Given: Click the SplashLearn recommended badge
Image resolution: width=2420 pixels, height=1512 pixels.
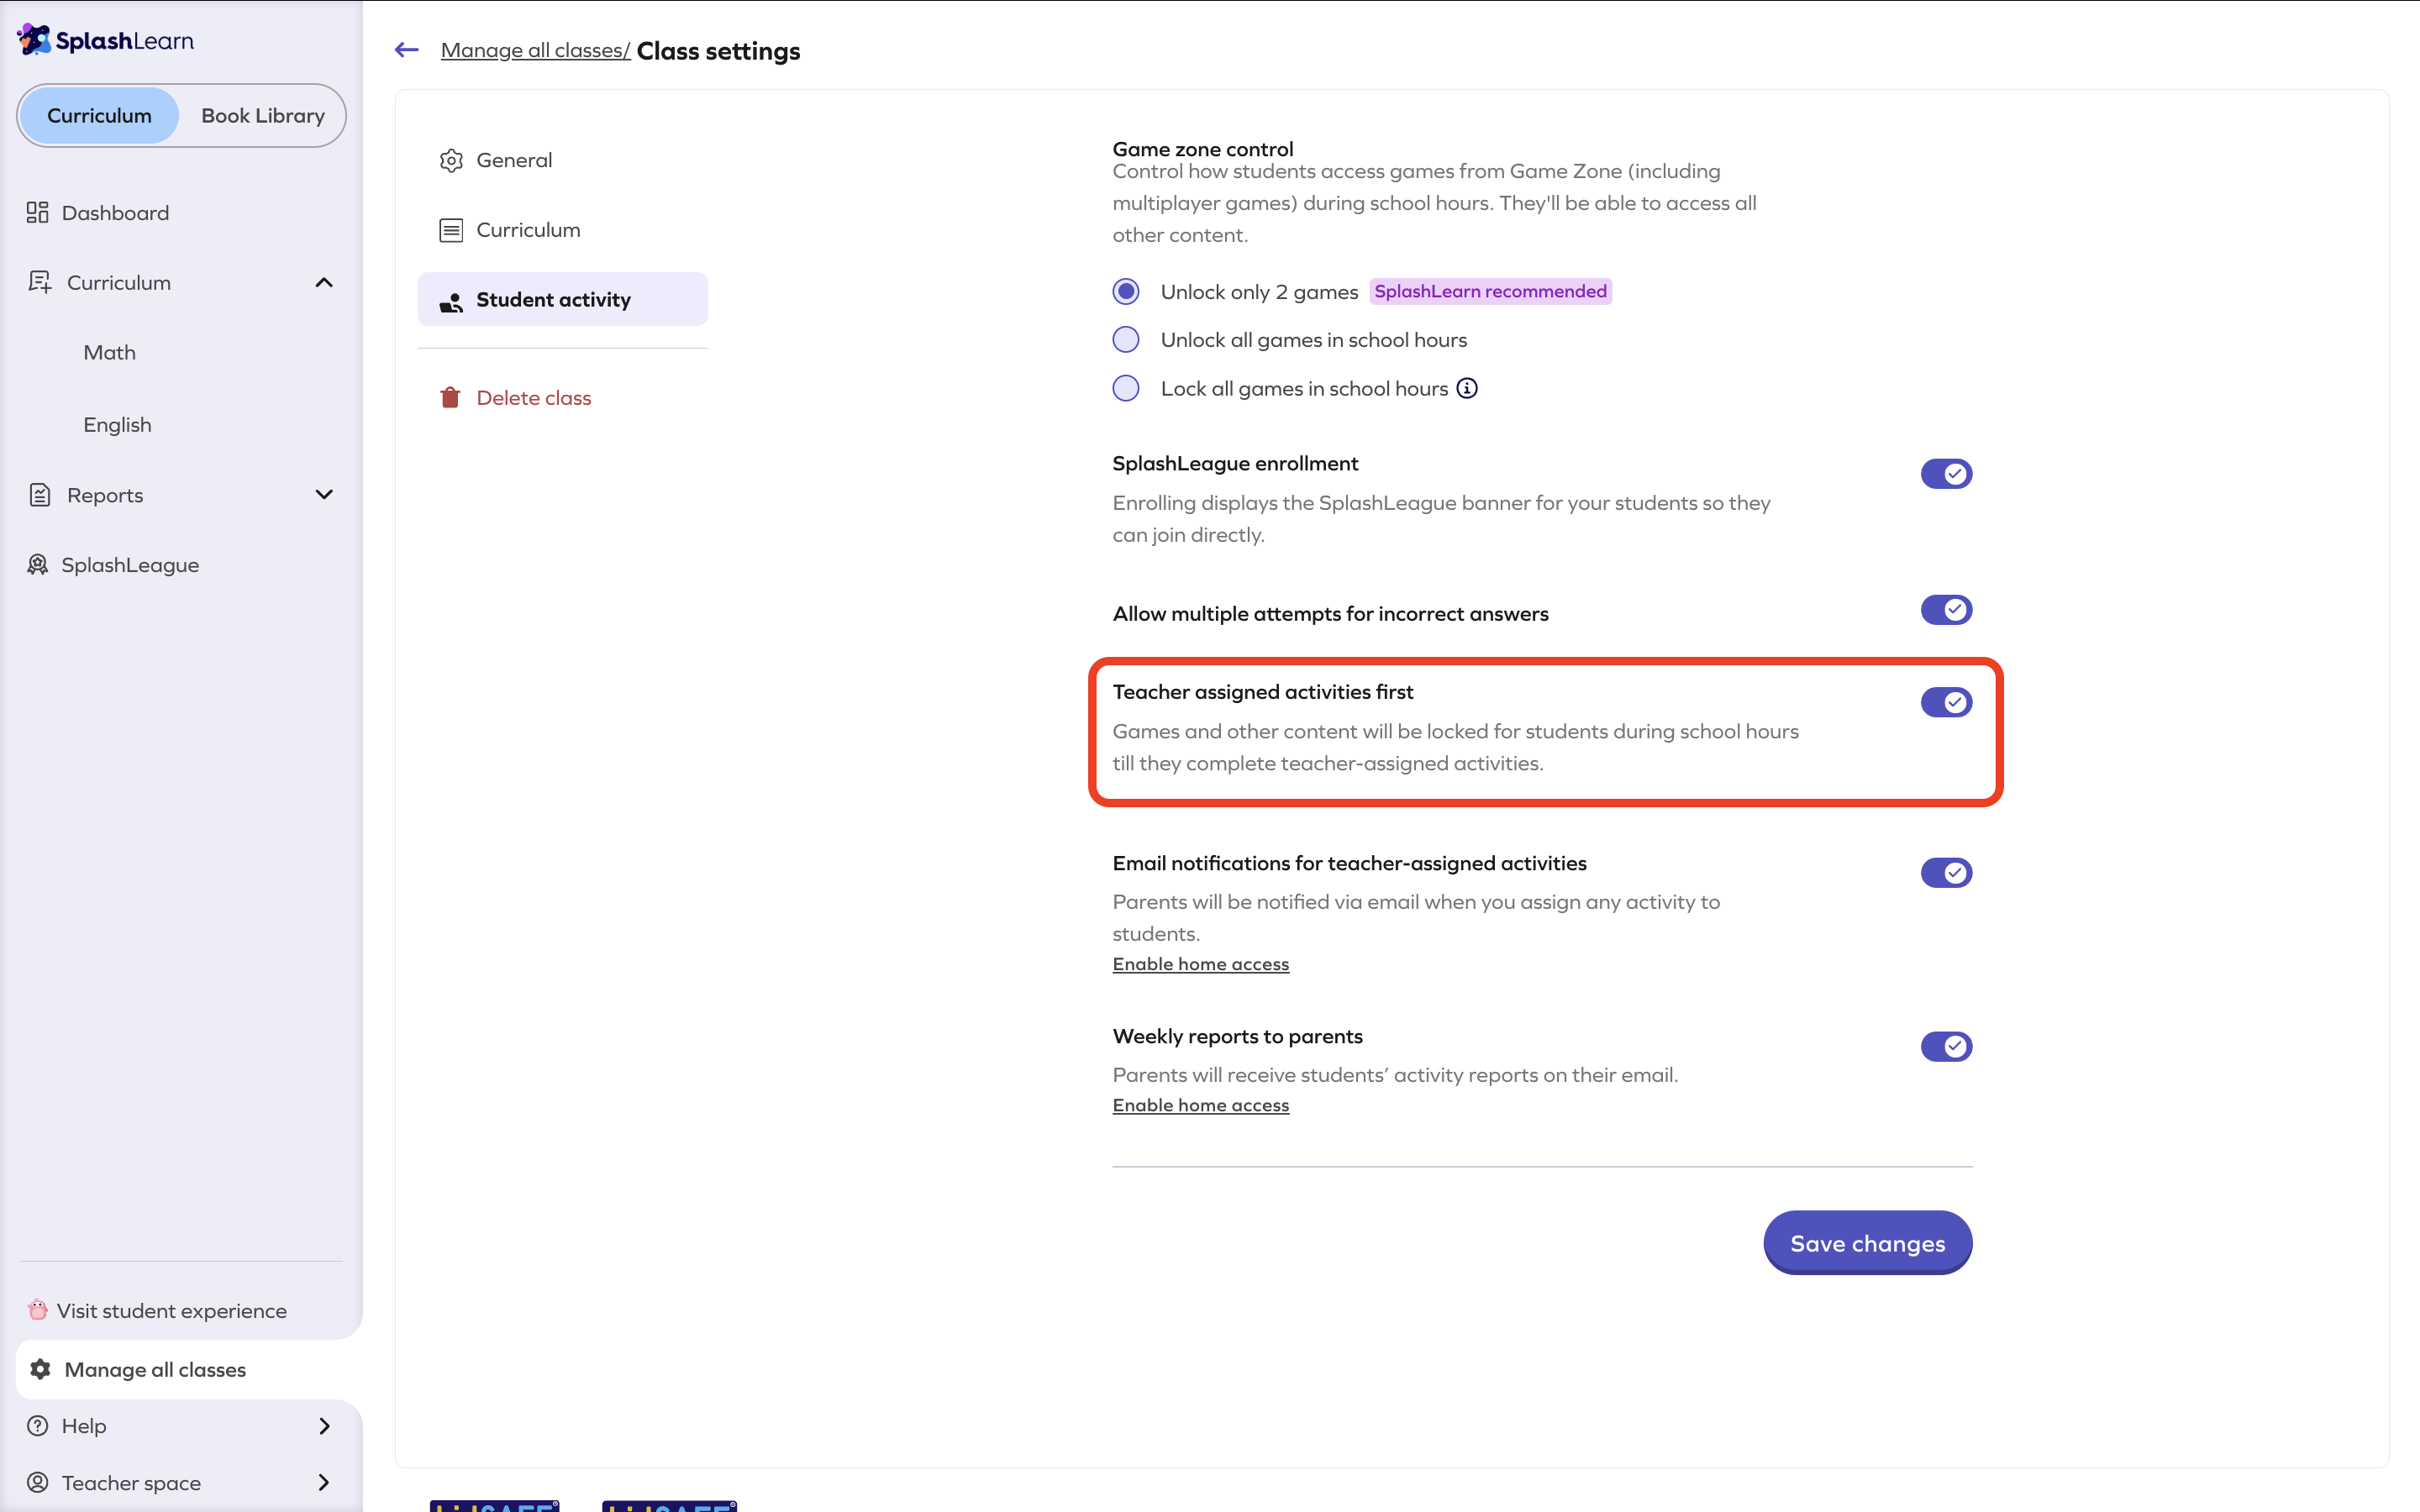Looking at the screenshot, I should [1490, 291].
